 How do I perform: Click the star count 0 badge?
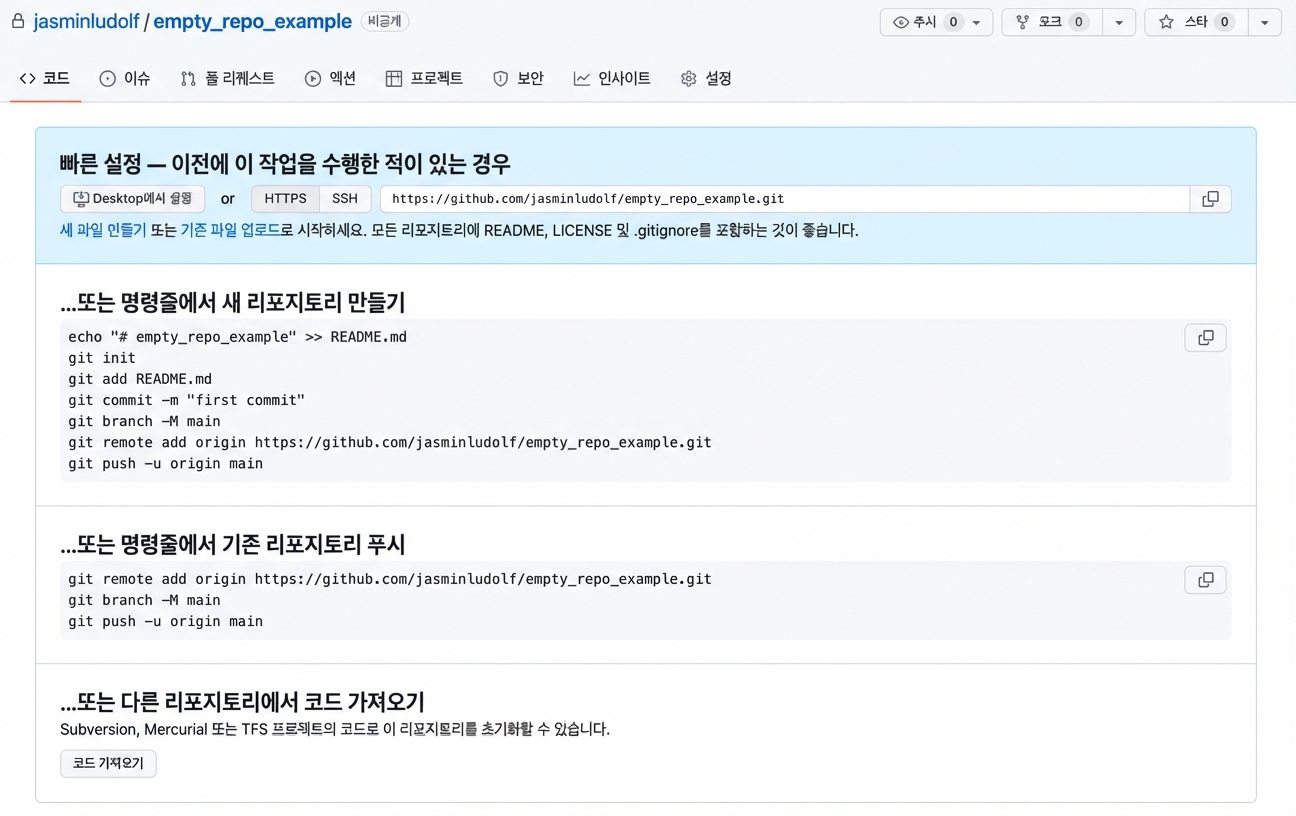coord(1225,22)
